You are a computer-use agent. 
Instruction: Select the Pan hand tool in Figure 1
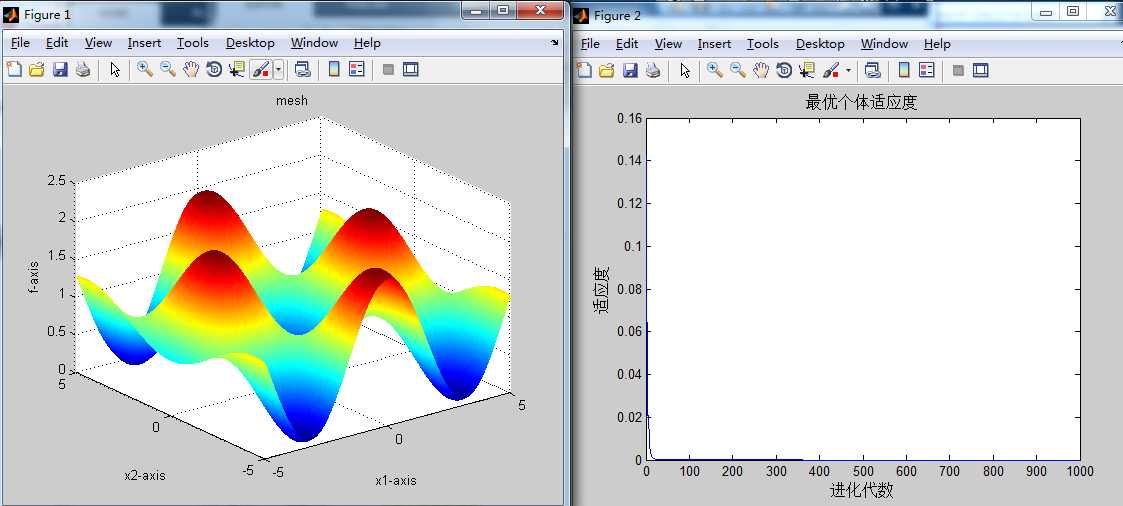click(x=191, y=69)
